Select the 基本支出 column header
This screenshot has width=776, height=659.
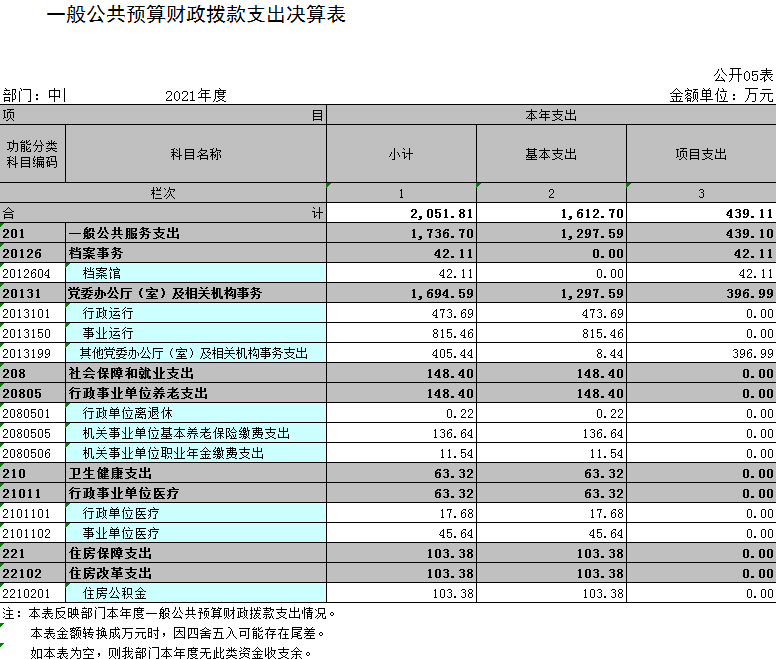tap(551, 154)
